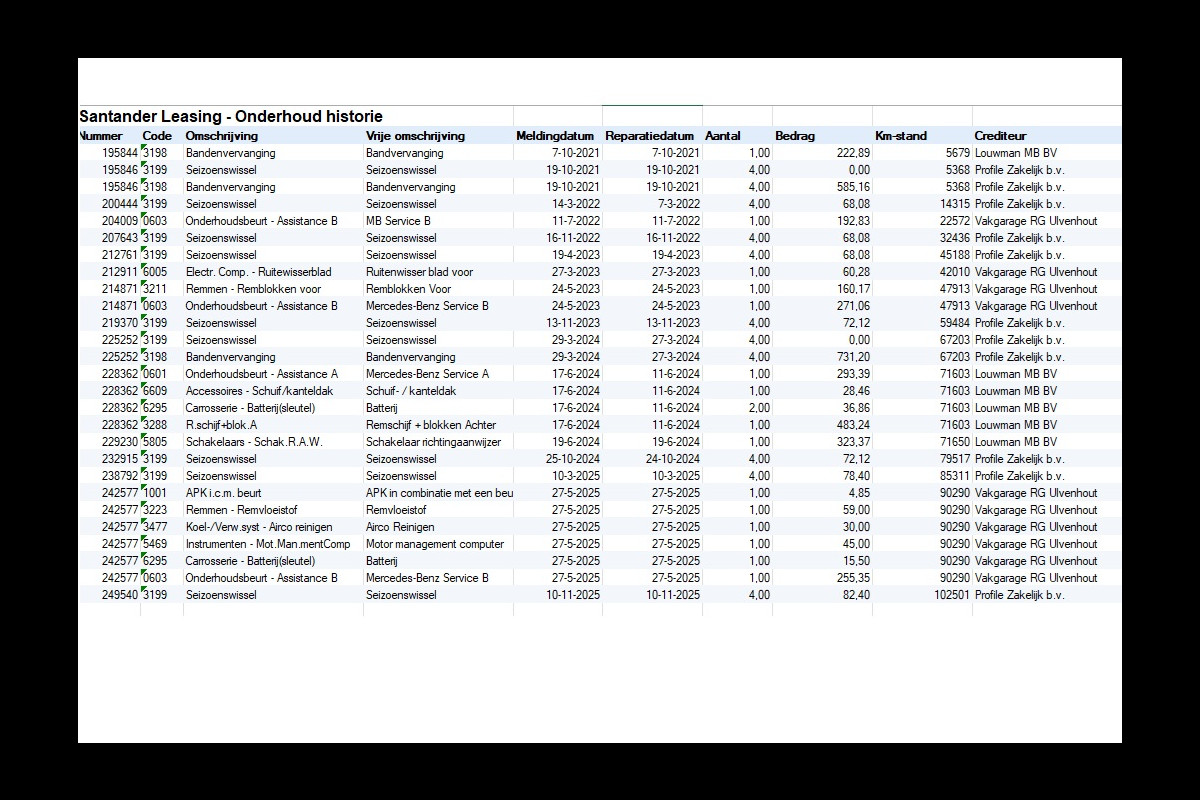Select the Meldingdatum 10-11-2025

(573, 595)
